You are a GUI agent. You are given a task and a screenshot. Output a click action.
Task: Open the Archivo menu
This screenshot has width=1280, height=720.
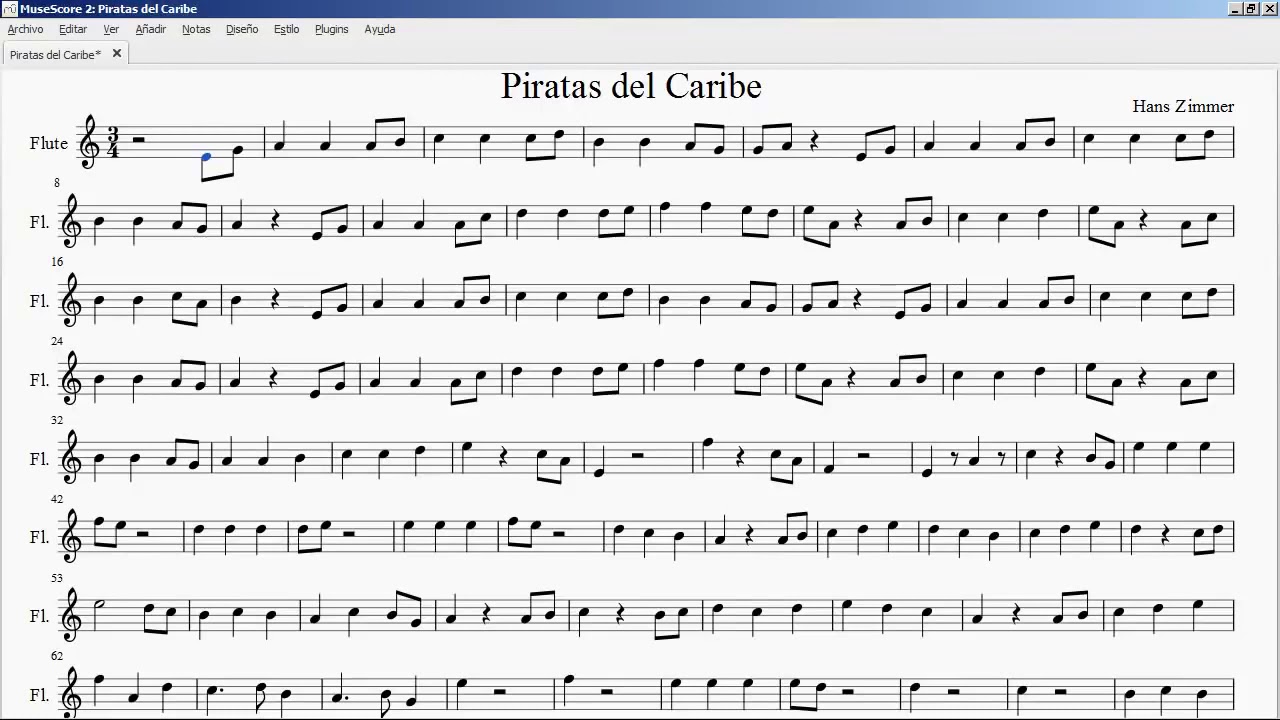pyautogui.click(x=25, y=29)
